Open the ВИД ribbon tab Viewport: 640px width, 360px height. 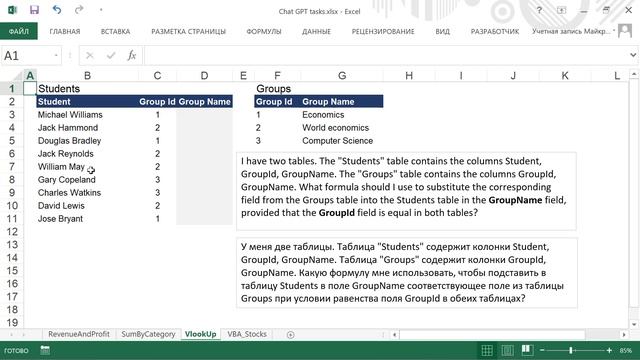pos(442,31)
